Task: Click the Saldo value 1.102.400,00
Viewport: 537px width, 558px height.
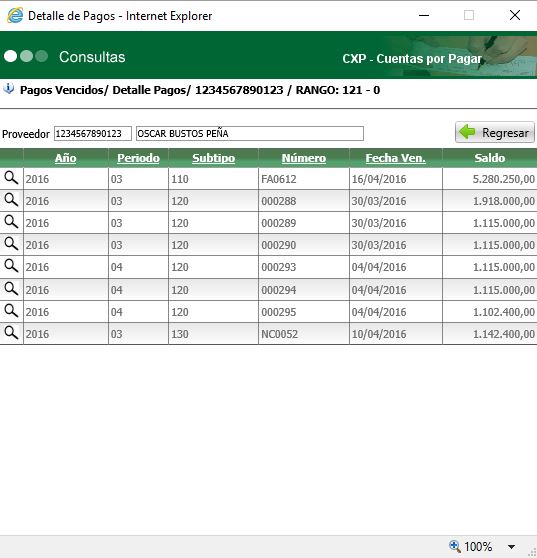Action: [x=504, y=312]
